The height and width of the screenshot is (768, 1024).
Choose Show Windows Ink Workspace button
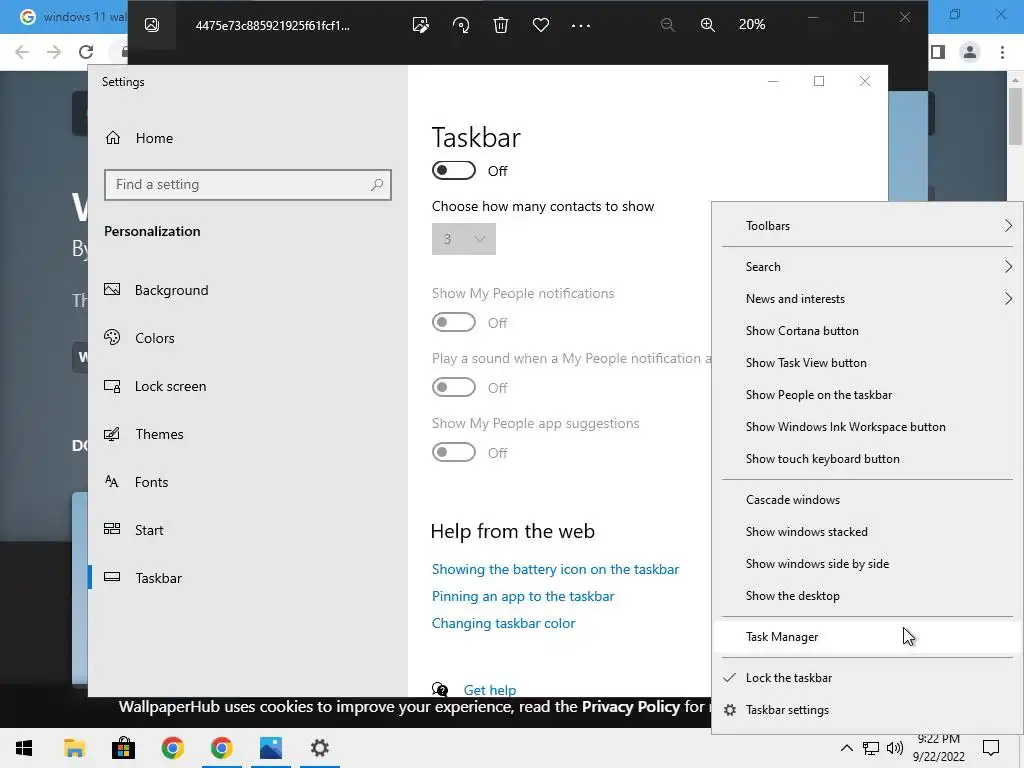click(x=867, y=426)
